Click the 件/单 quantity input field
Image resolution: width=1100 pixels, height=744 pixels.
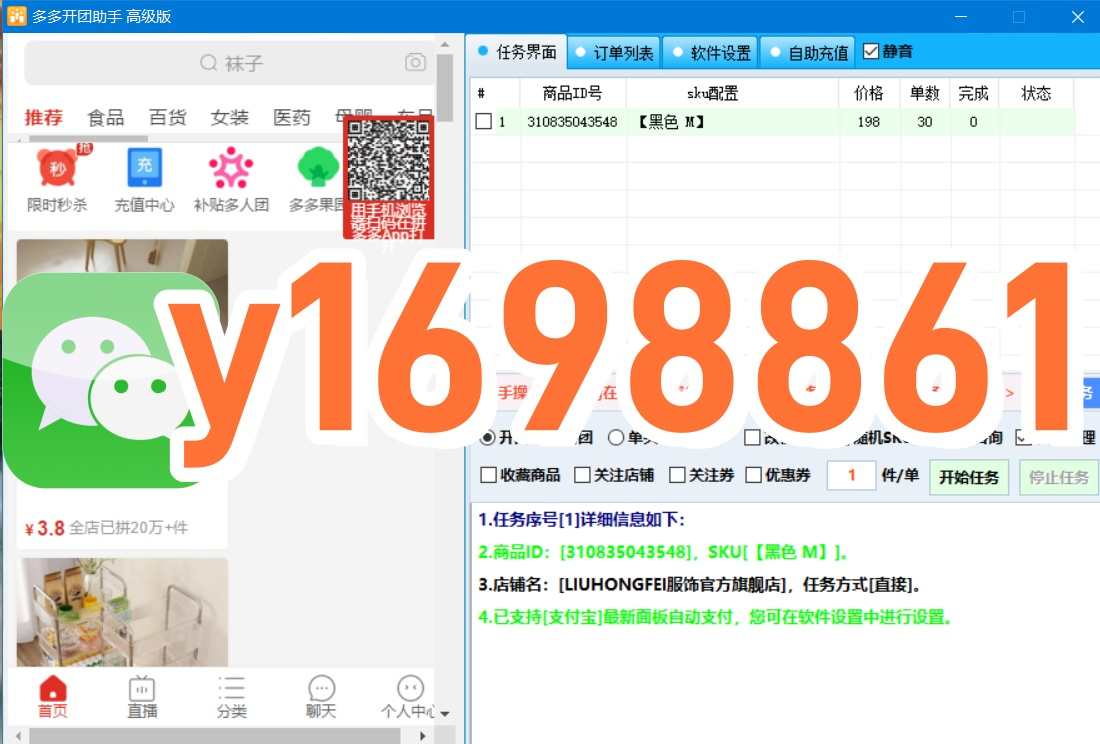click(851, 476)
